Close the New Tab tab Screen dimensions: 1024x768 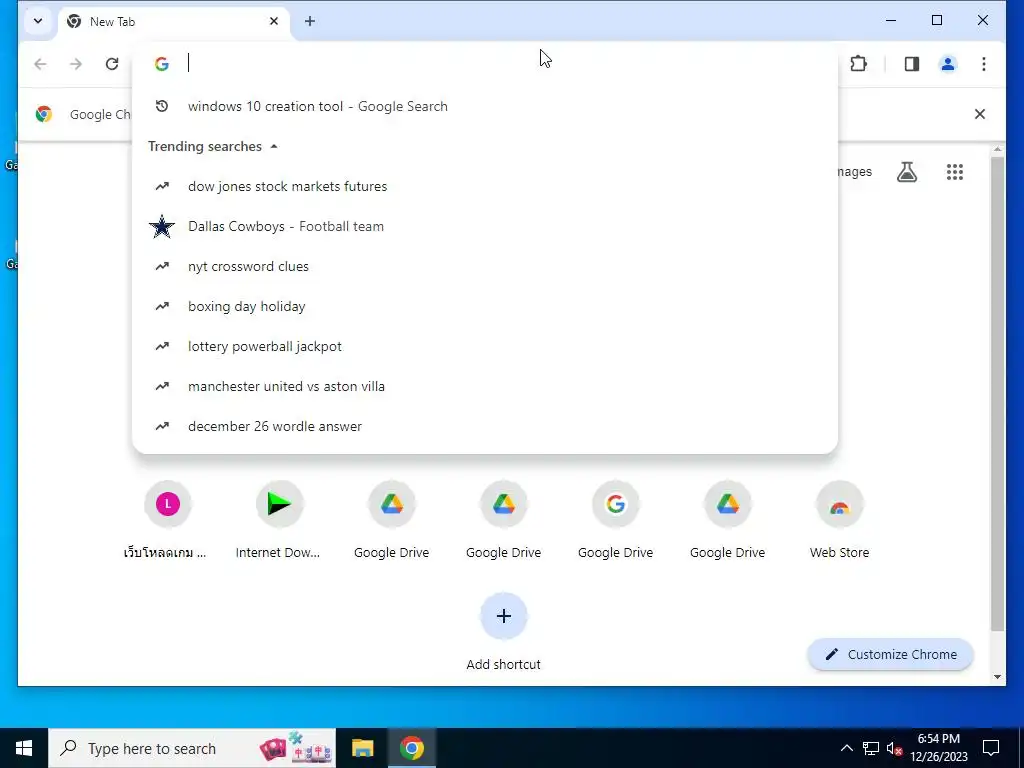point(274,22)
